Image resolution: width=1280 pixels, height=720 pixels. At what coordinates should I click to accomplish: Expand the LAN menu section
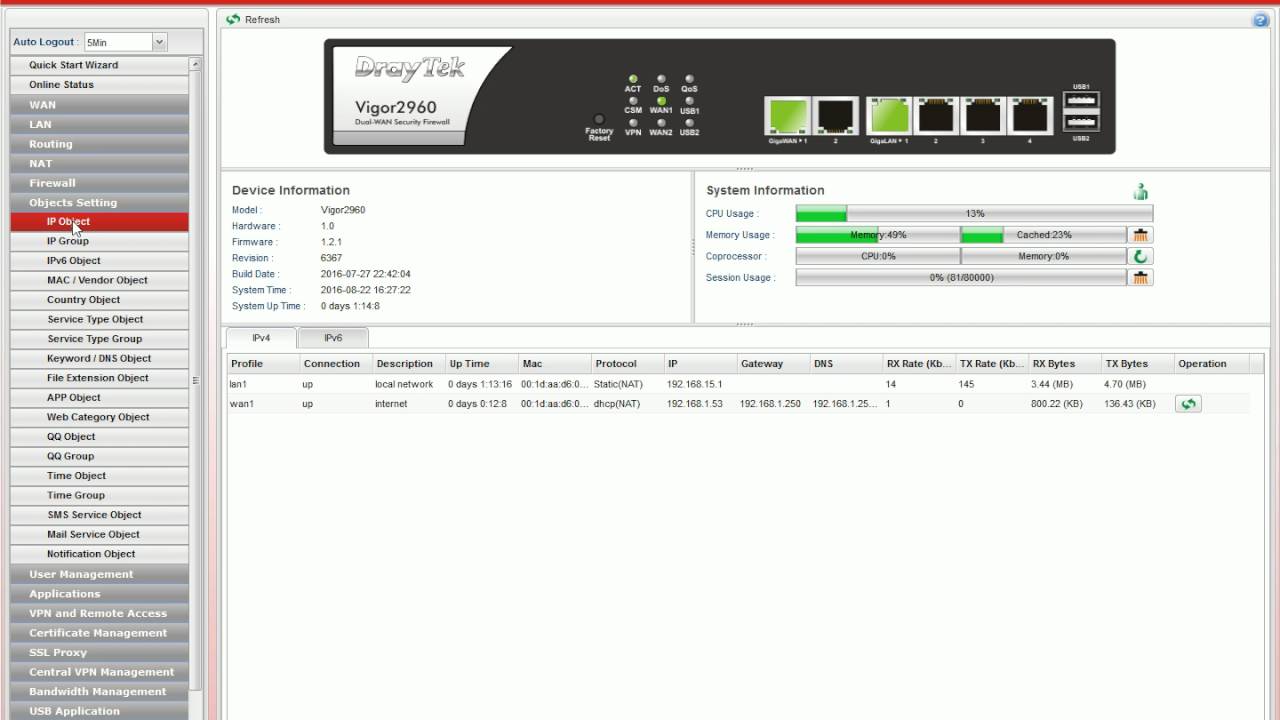[x=99, y=124]
